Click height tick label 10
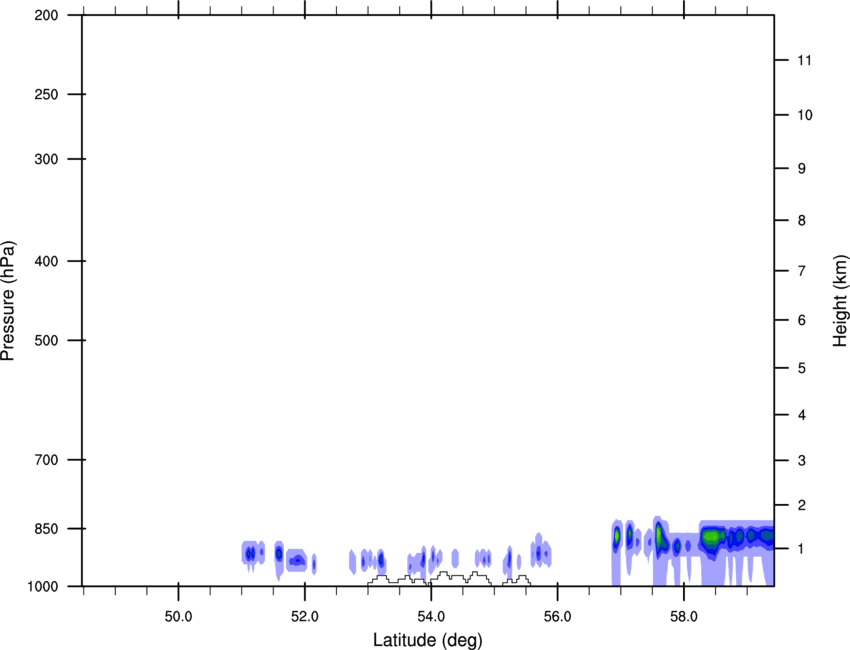 click(x=805, y=115)
